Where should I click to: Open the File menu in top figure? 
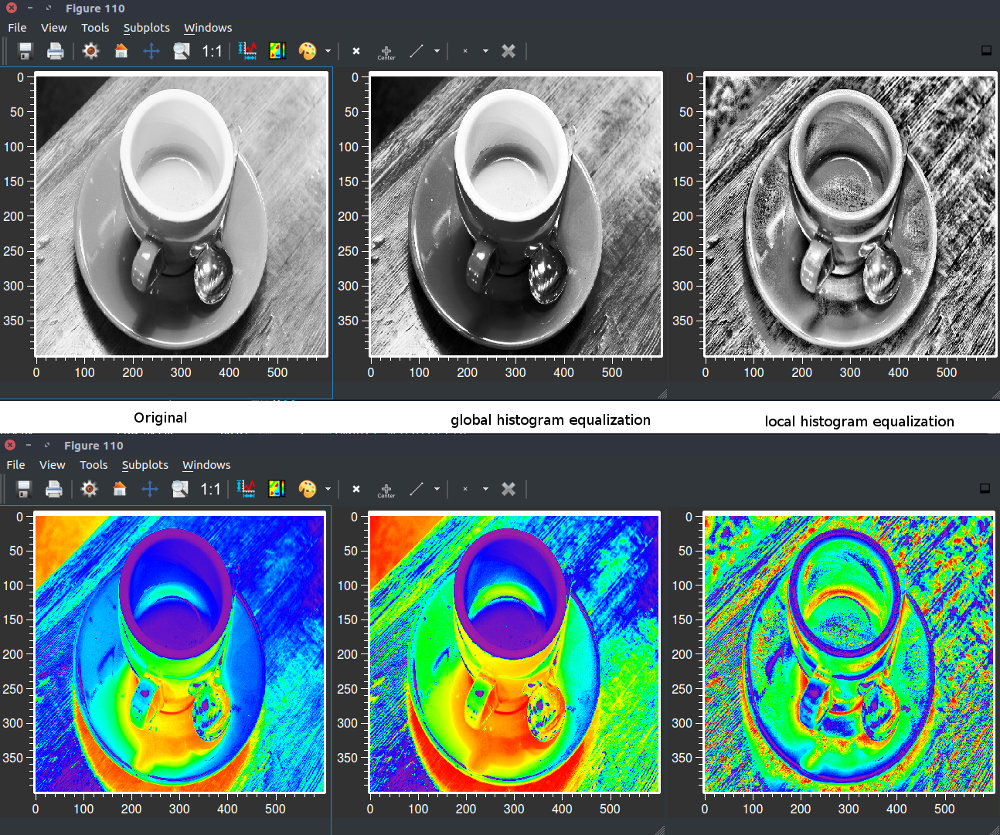click(17, 27)
